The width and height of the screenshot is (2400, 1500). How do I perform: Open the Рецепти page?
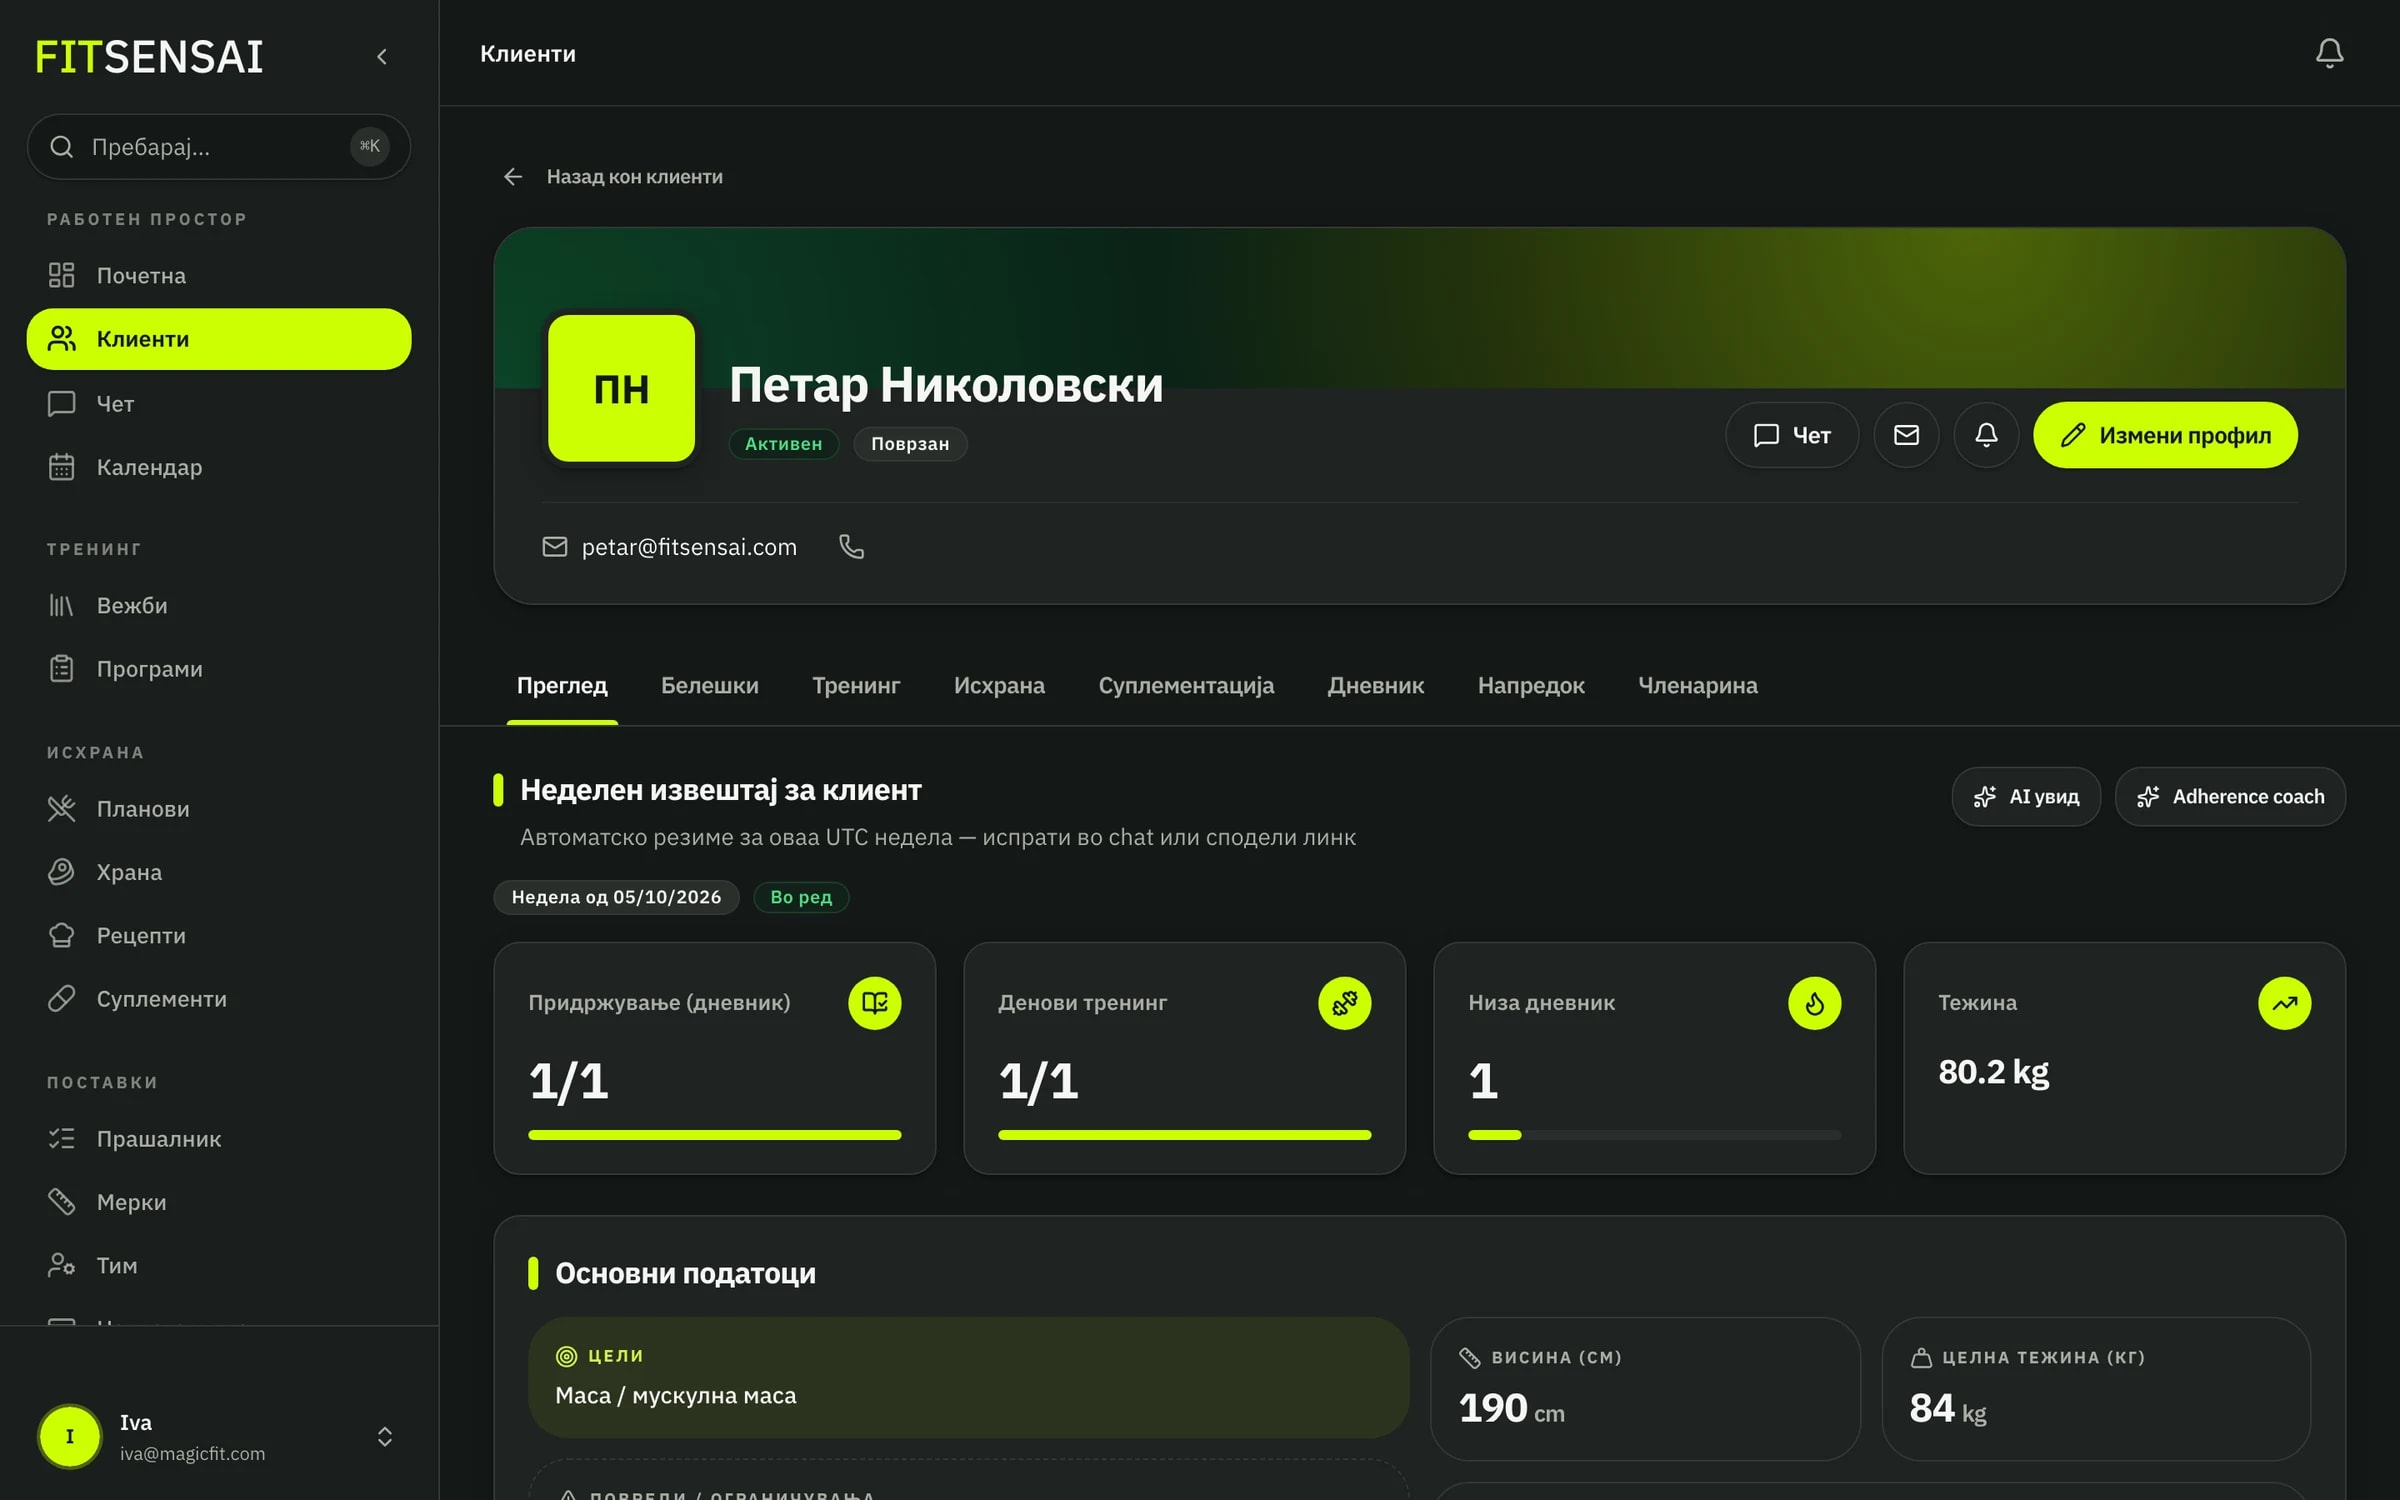(219, 936)
